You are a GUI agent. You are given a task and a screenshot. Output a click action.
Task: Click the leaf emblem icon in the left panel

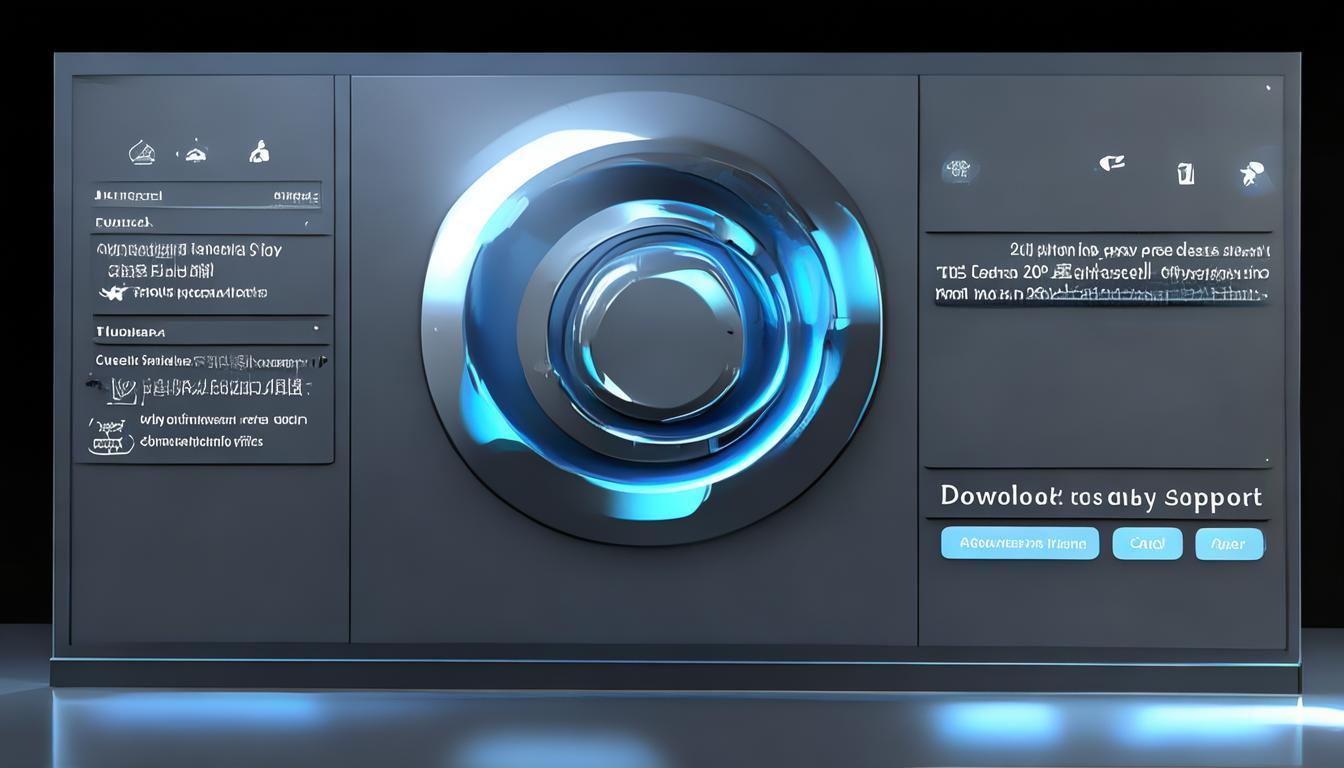(x=122, y=388)
